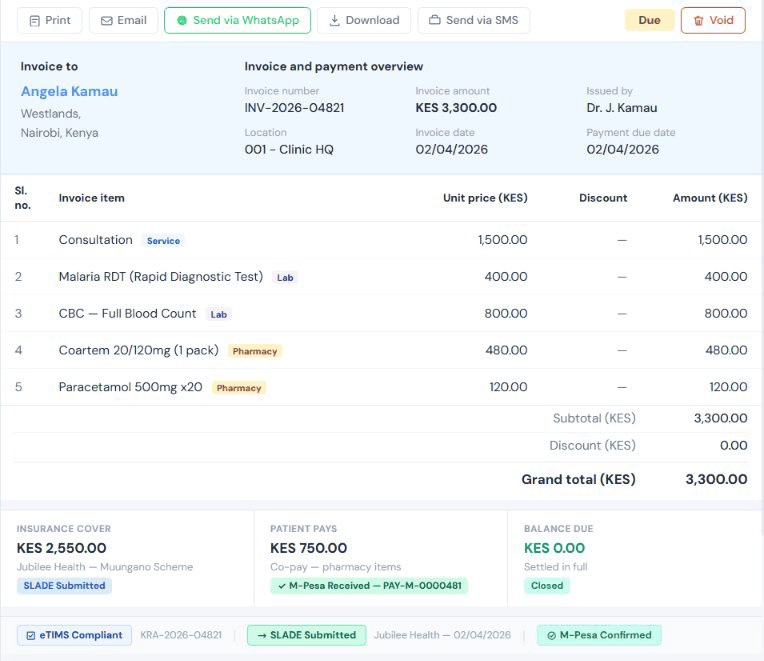Viewport: 764px width, 661px height.
Task: Click Patient pays KES 750.00
Action: click(308, 548)
